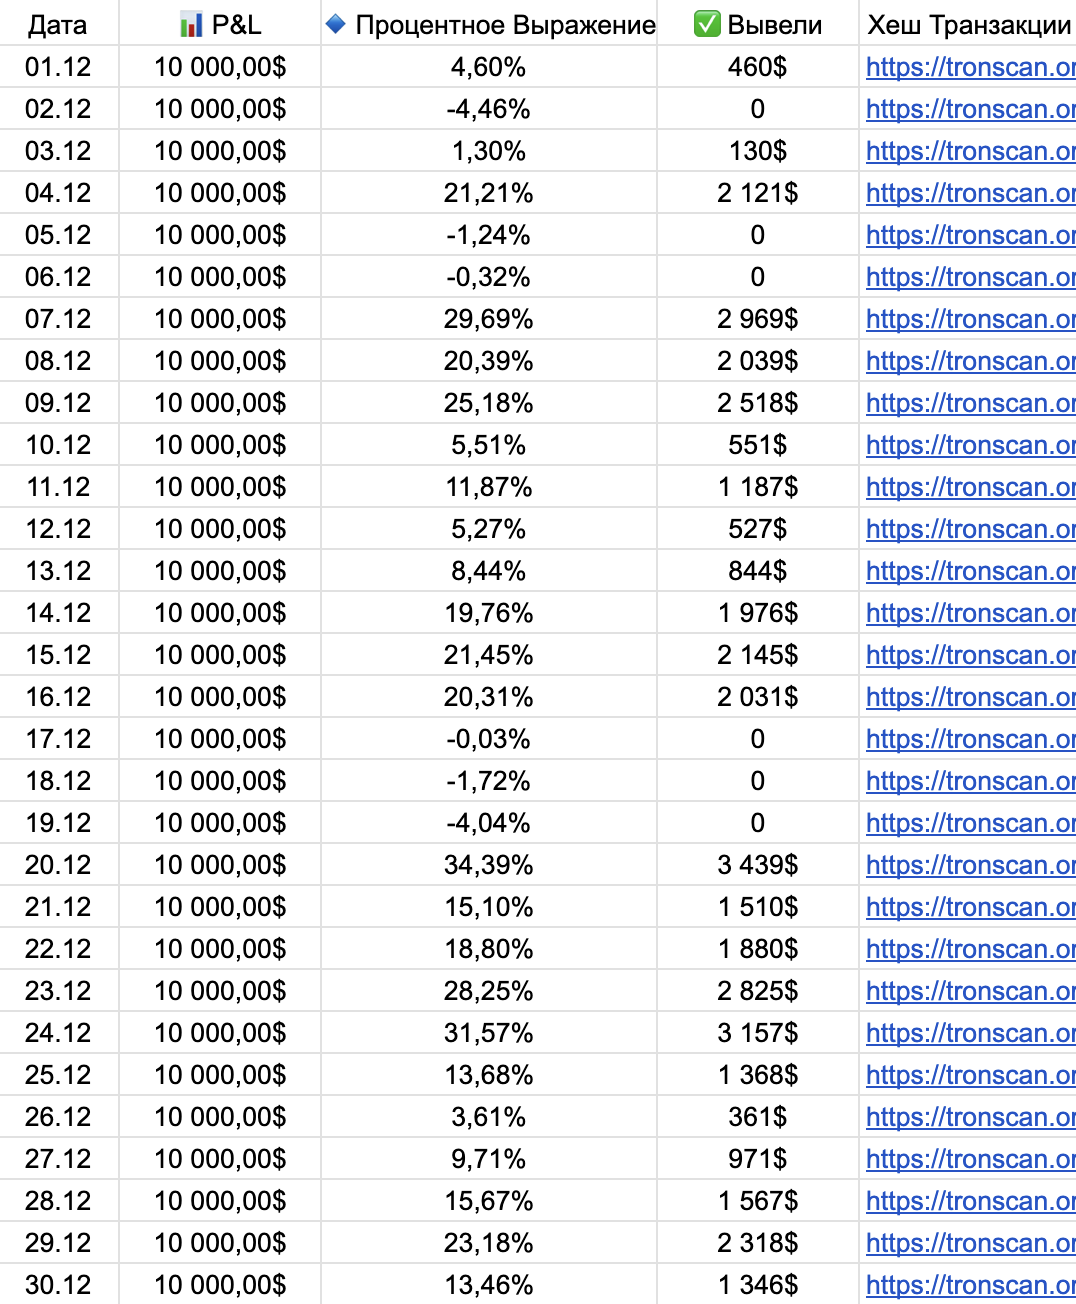
Task: Click the bar chart icon beside P&L
Action: pyautogui.click(x=190, y=25)
